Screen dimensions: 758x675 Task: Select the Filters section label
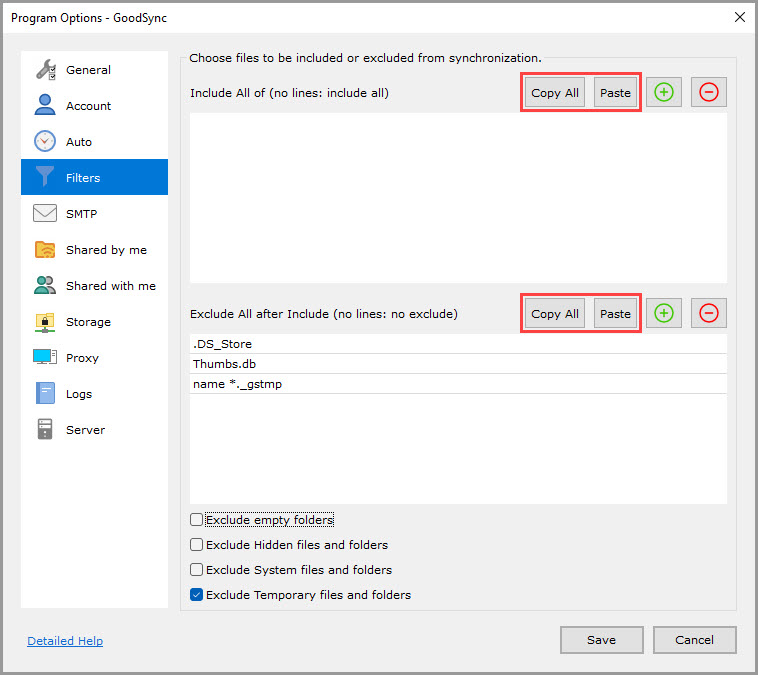83,177
